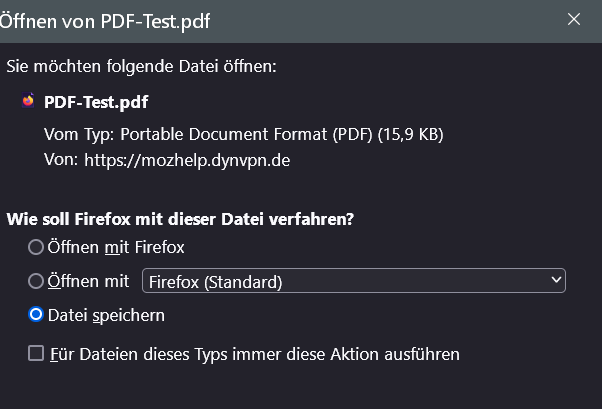Select the "Datei speichern" radio button

[36, 314]
